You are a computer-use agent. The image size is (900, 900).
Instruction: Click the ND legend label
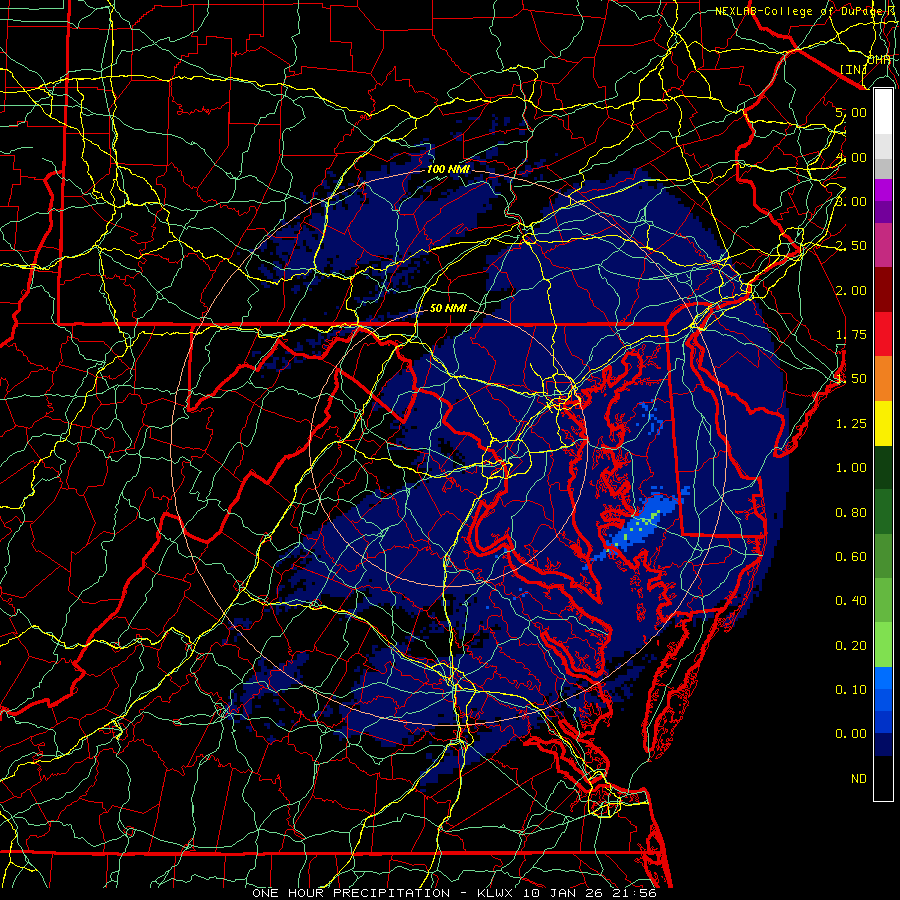tap(859, 779)
